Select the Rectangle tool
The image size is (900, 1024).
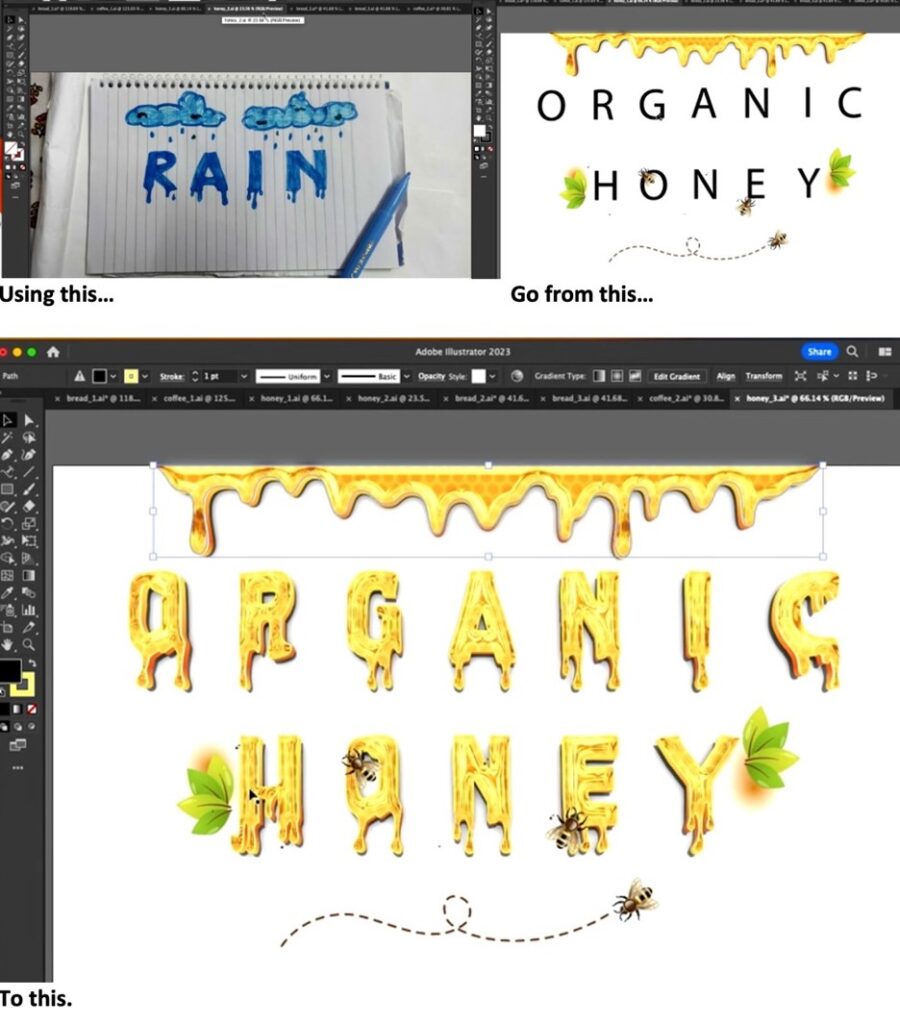(x=8, y=488)
